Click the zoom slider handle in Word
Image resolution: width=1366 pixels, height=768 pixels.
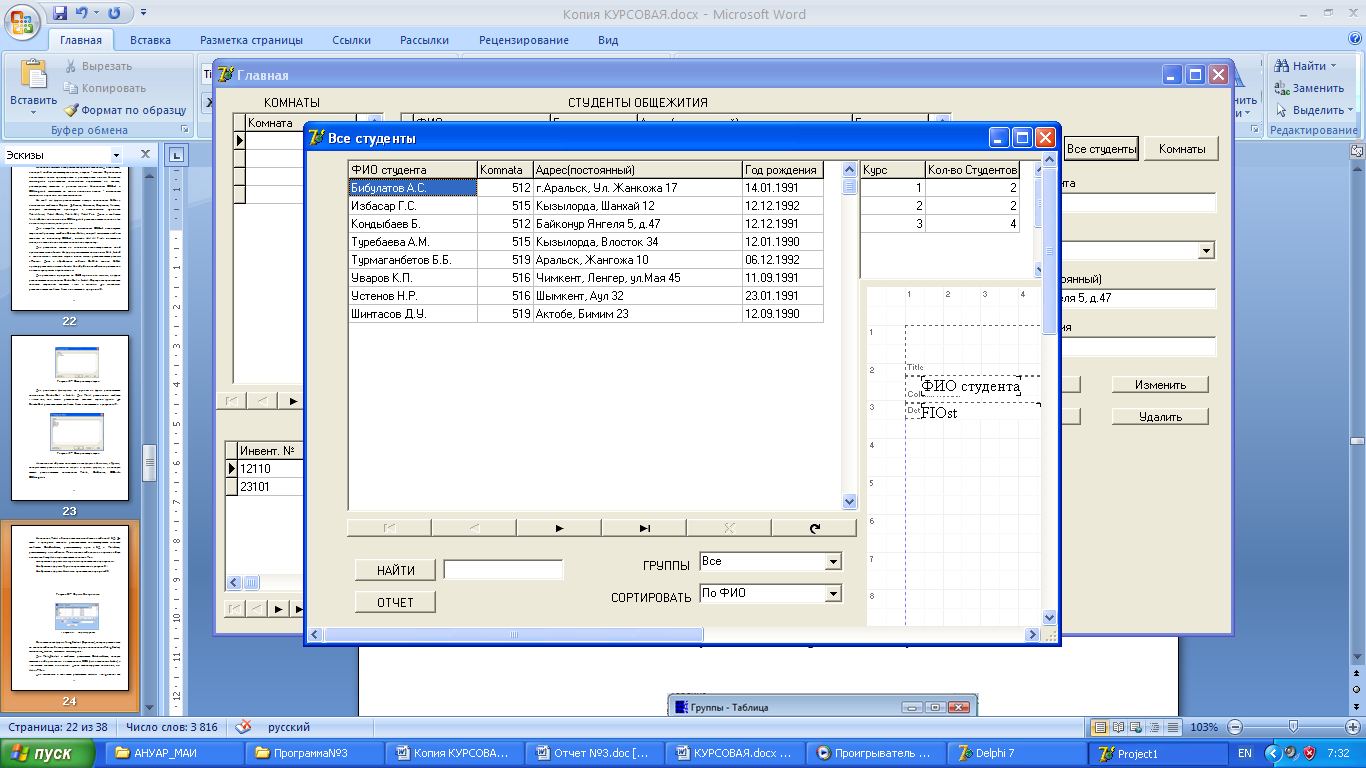pos(1293,727)
